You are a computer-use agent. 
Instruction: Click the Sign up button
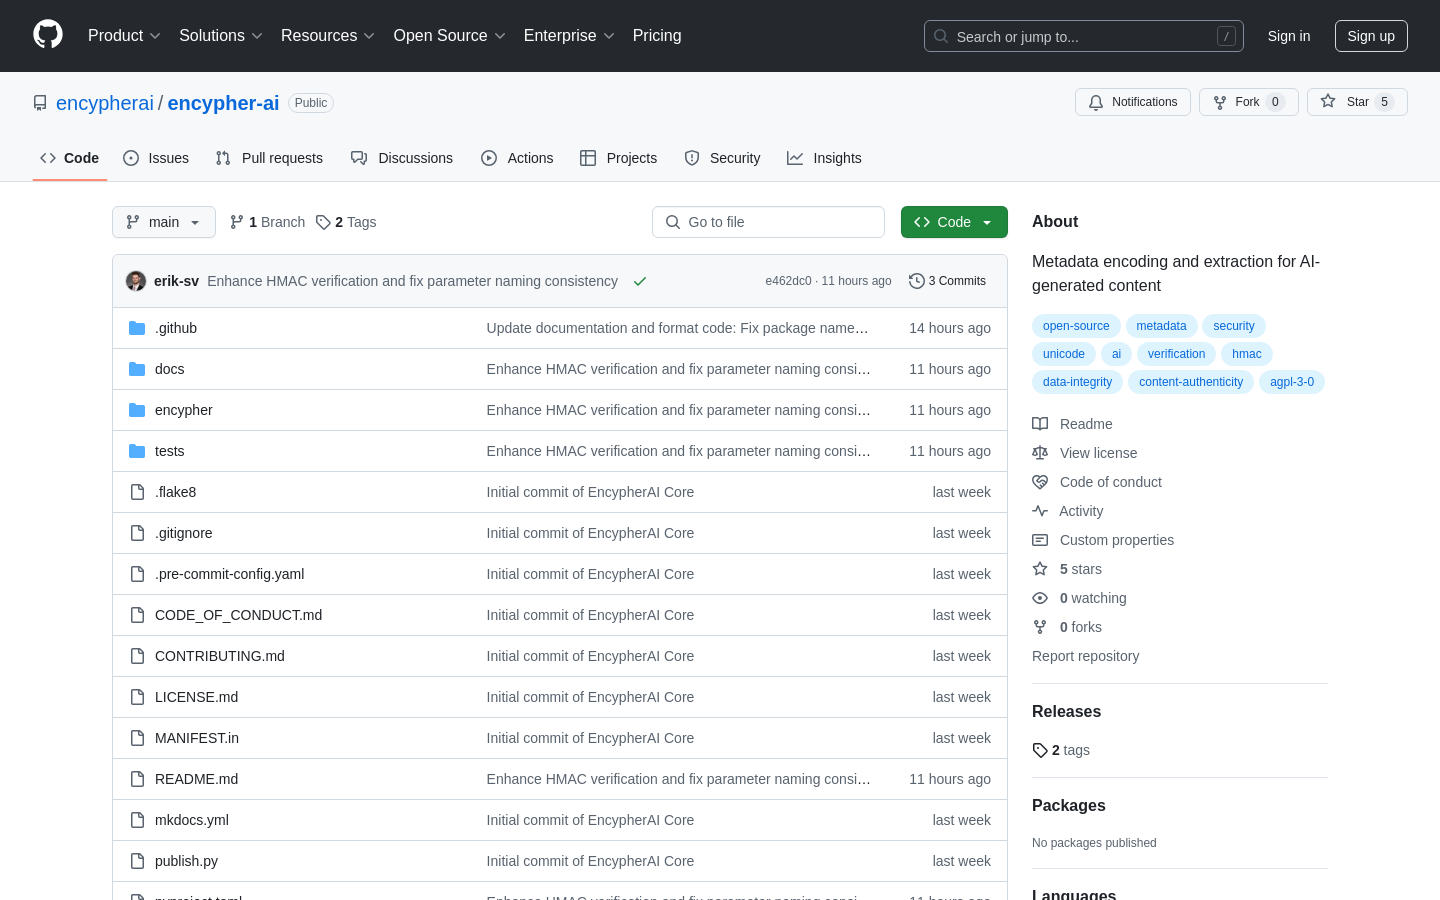(x=1370, y=36)
